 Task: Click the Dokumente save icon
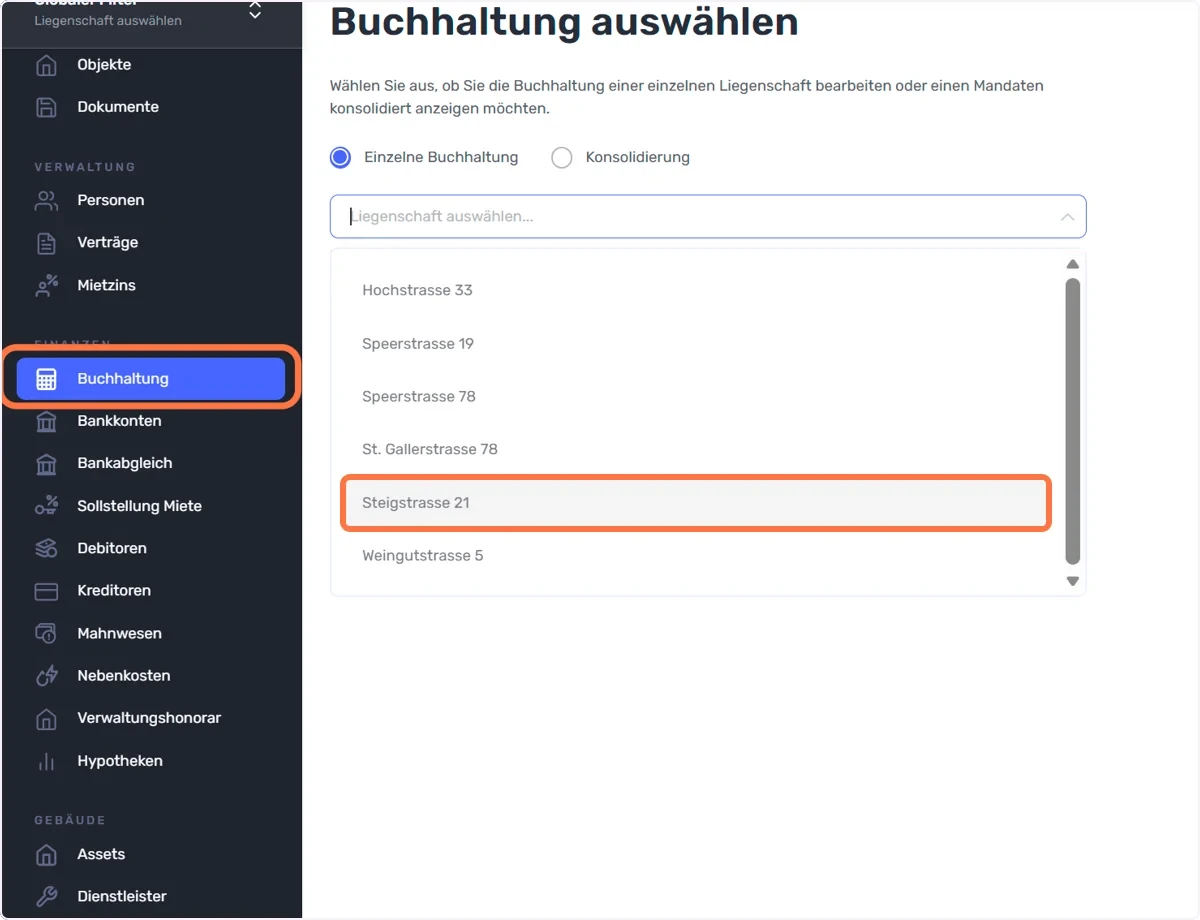(46, 107)
